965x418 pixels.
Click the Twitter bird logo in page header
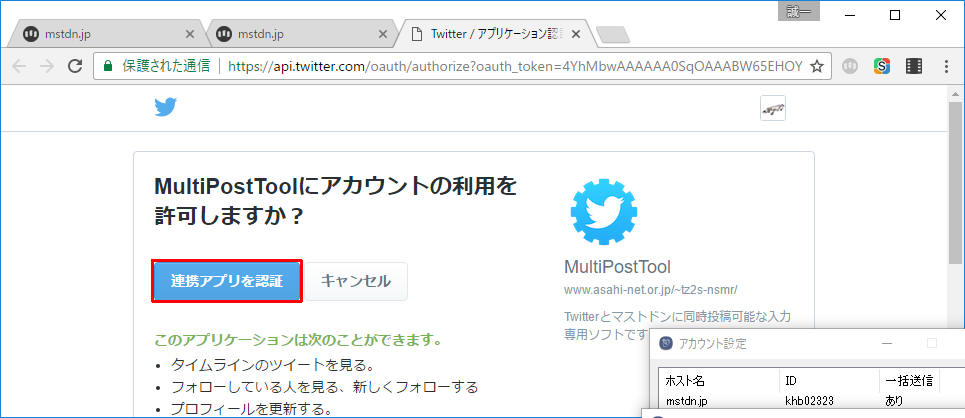(166, 108)
